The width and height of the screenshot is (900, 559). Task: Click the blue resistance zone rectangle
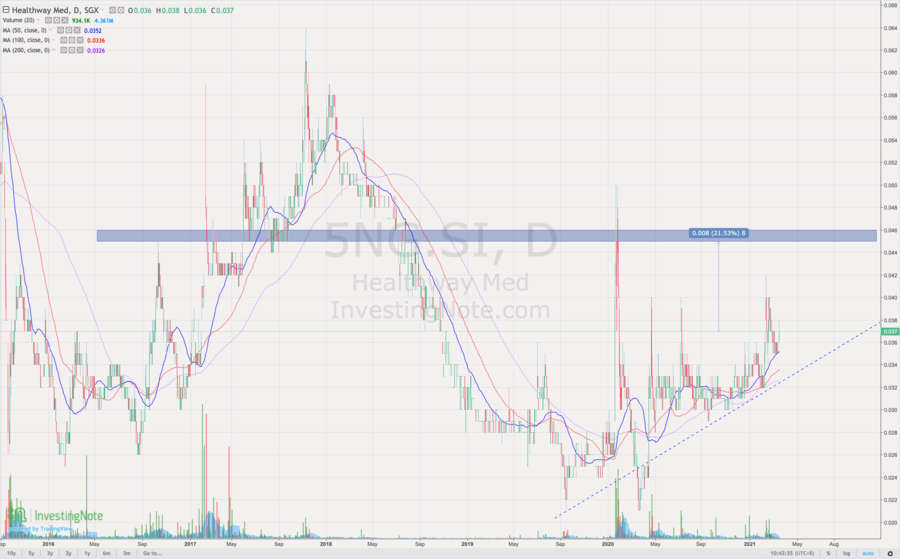coord(400,235)
